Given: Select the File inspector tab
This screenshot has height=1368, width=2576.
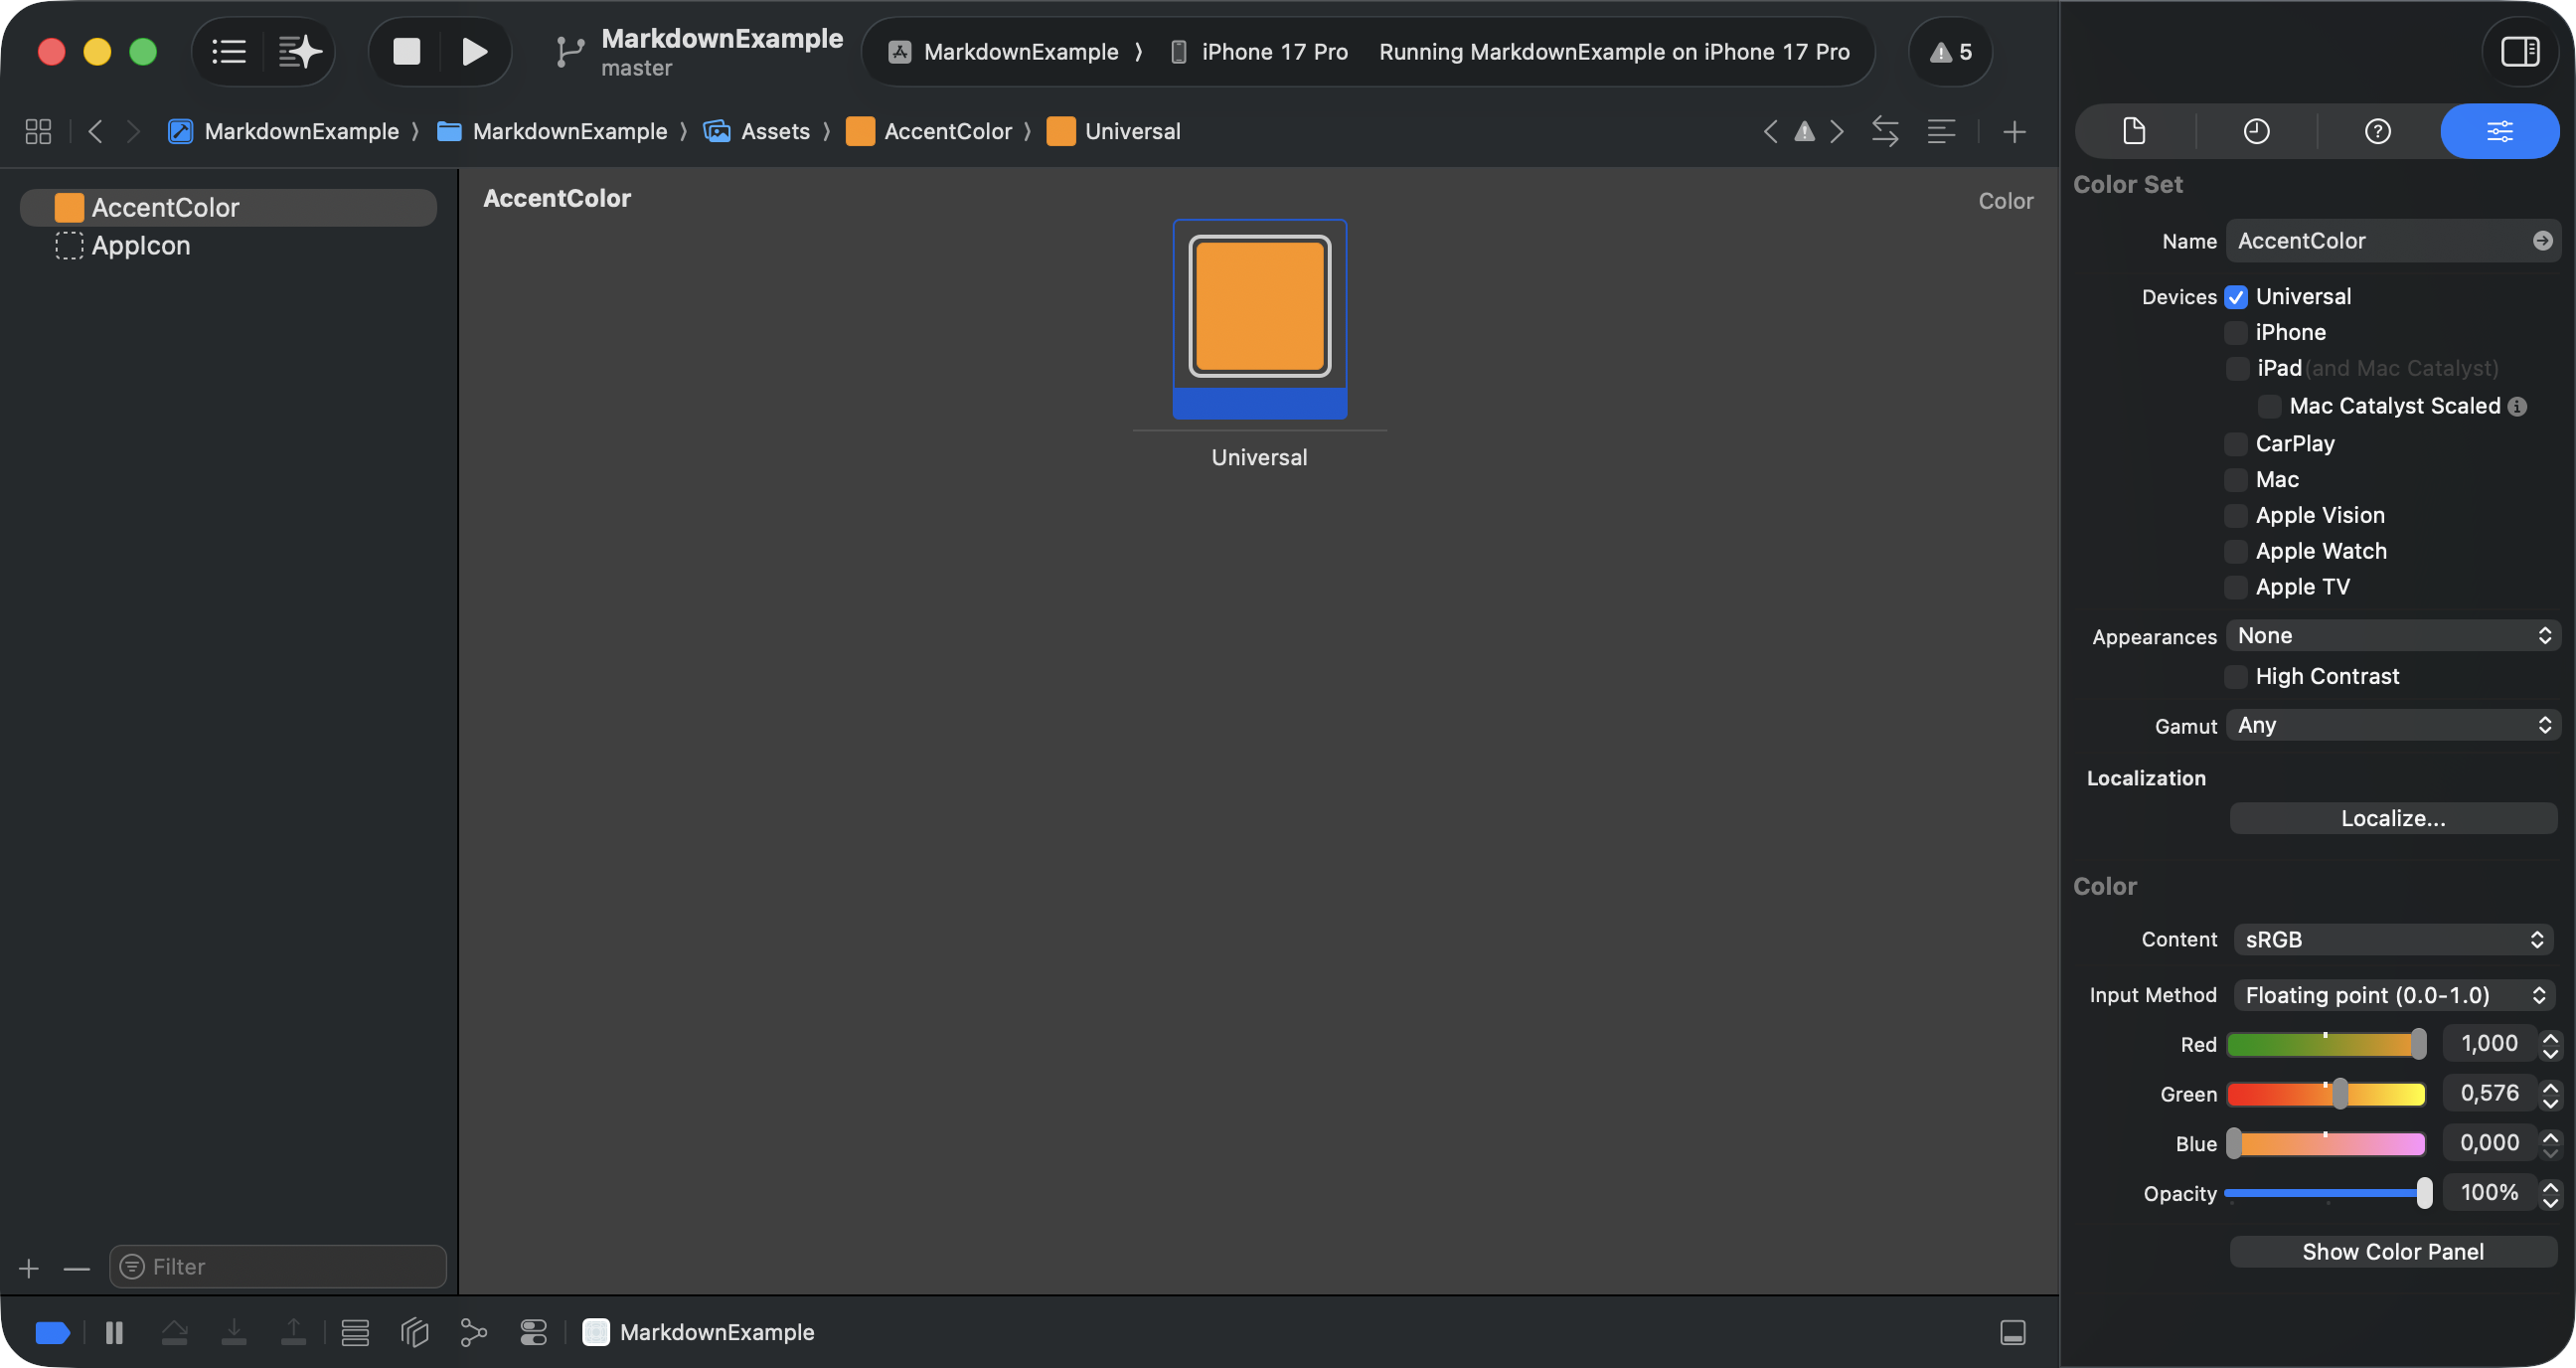Looking at the screenshot, I should click(x=2134, y=131).
